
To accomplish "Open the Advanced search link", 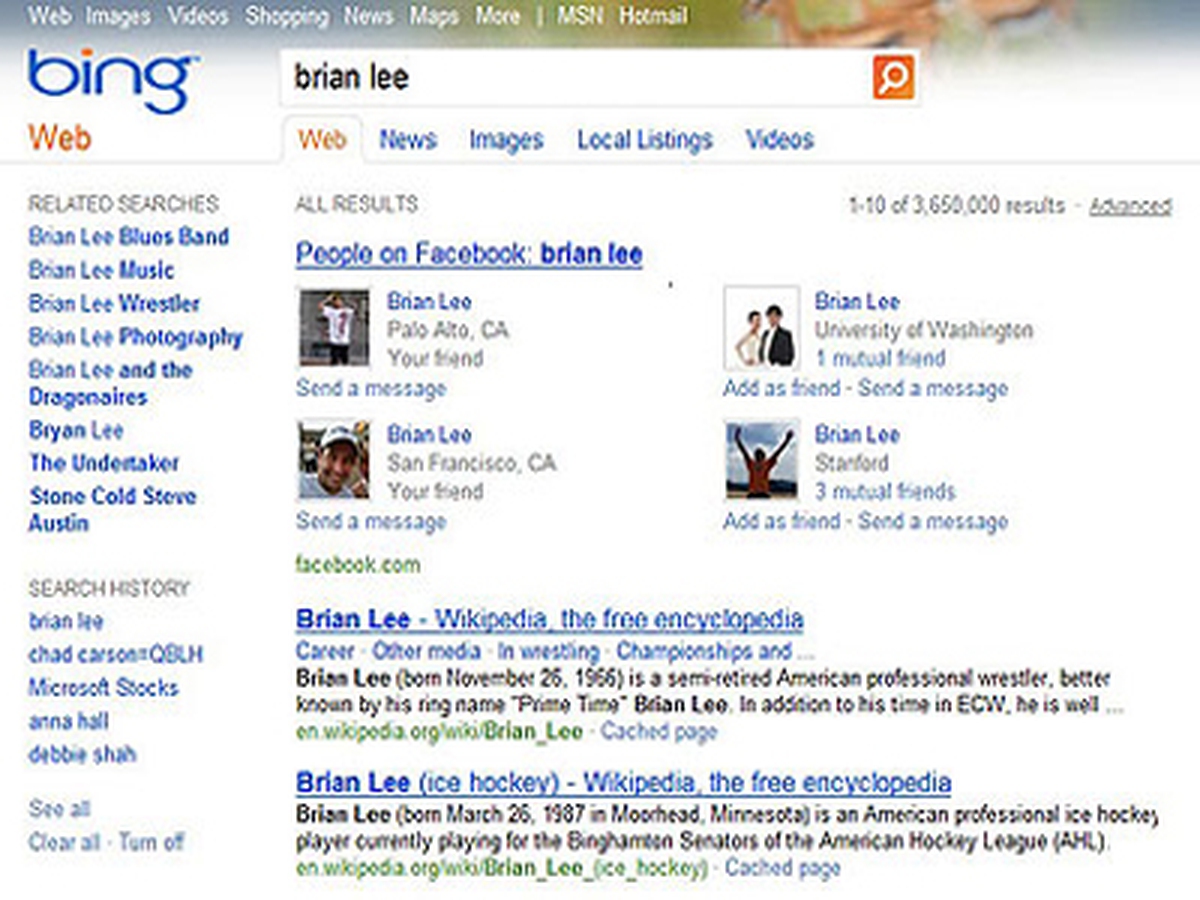I will (x=1130, y=206).
